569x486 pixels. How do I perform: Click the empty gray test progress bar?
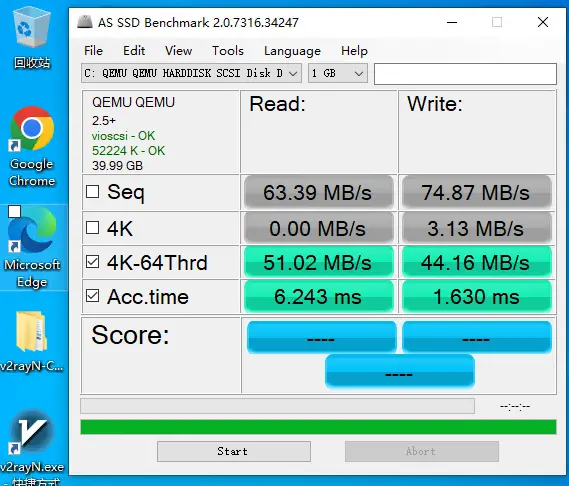point(277,406)
